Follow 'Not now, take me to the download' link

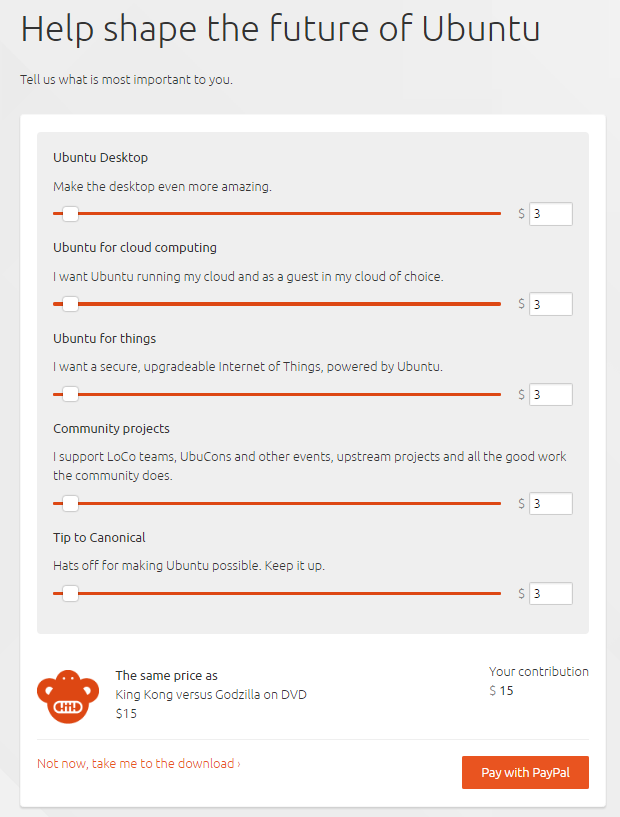coord(138,764)
